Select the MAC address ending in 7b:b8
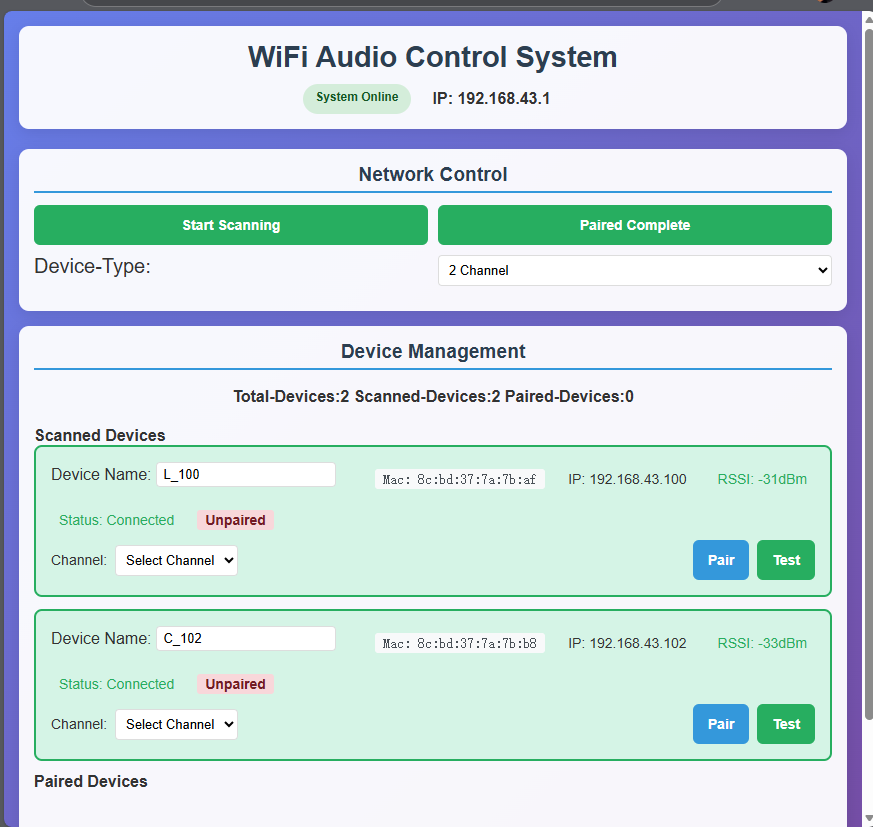The height and width of the screenshot is (827, 873). tap(459, 643)
